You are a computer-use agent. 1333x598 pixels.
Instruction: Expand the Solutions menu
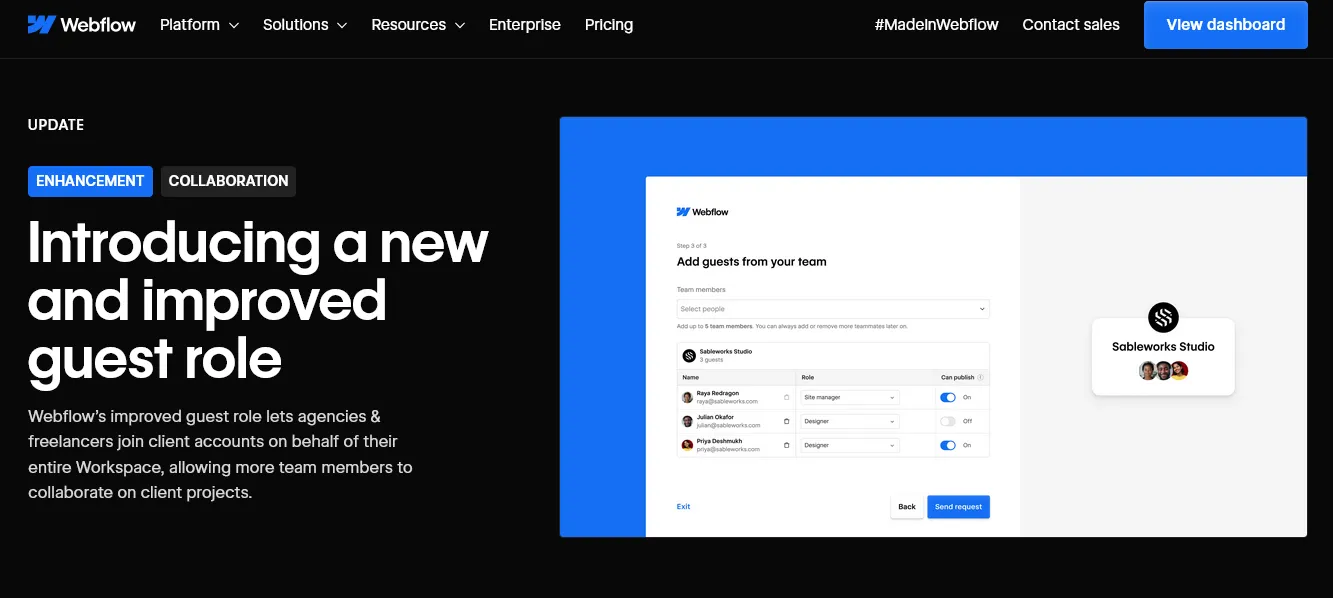[305, 25]
